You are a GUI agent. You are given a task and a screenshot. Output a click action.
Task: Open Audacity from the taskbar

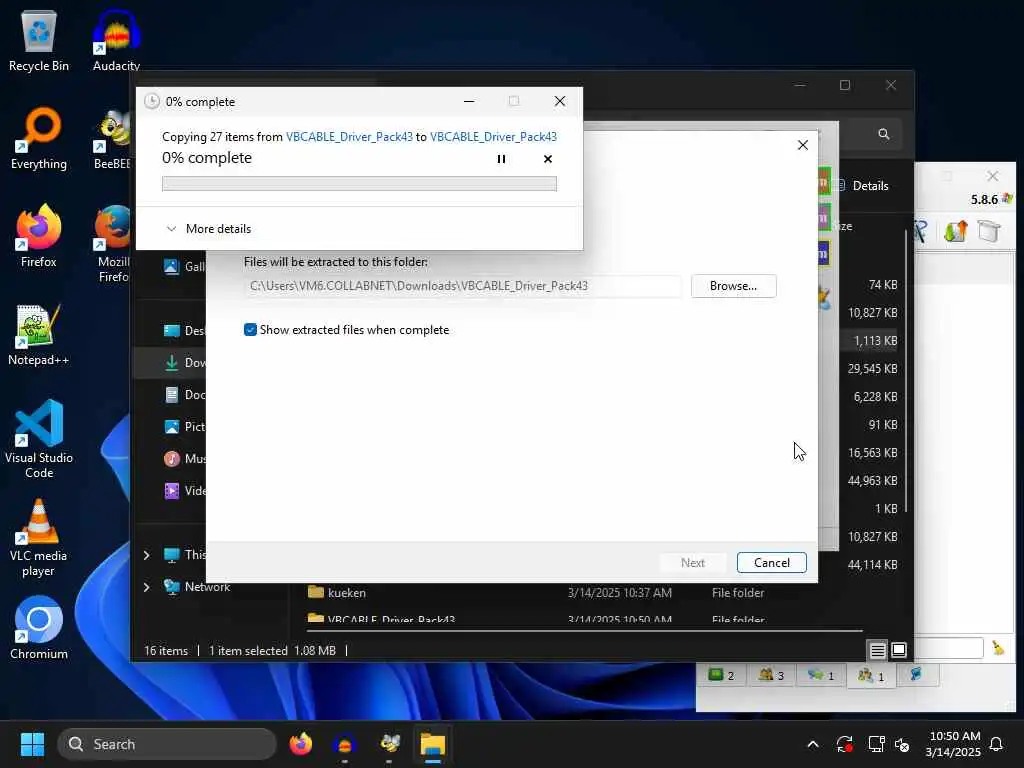pyautogui.click(x=344, y=744)
